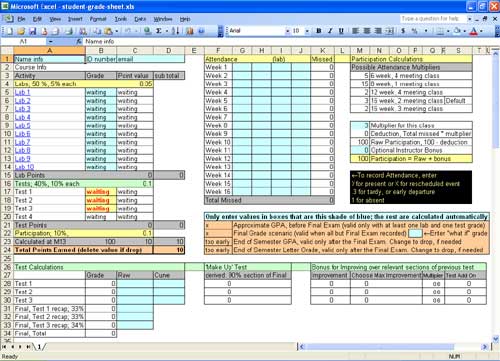Click the horizontal scrollbar thumb
The width and height of the screenshot is (500, 361).
380,347
